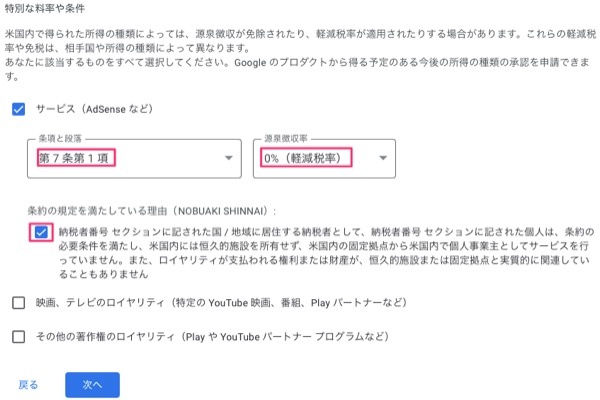Go back with the 戻る link

tap(28, 385)
